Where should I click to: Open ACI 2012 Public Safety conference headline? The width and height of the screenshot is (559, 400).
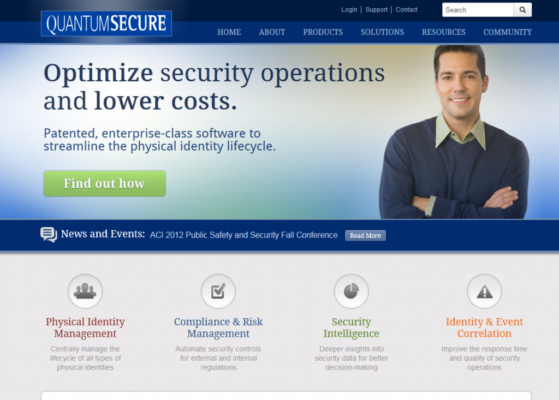(x=243, y=235)
